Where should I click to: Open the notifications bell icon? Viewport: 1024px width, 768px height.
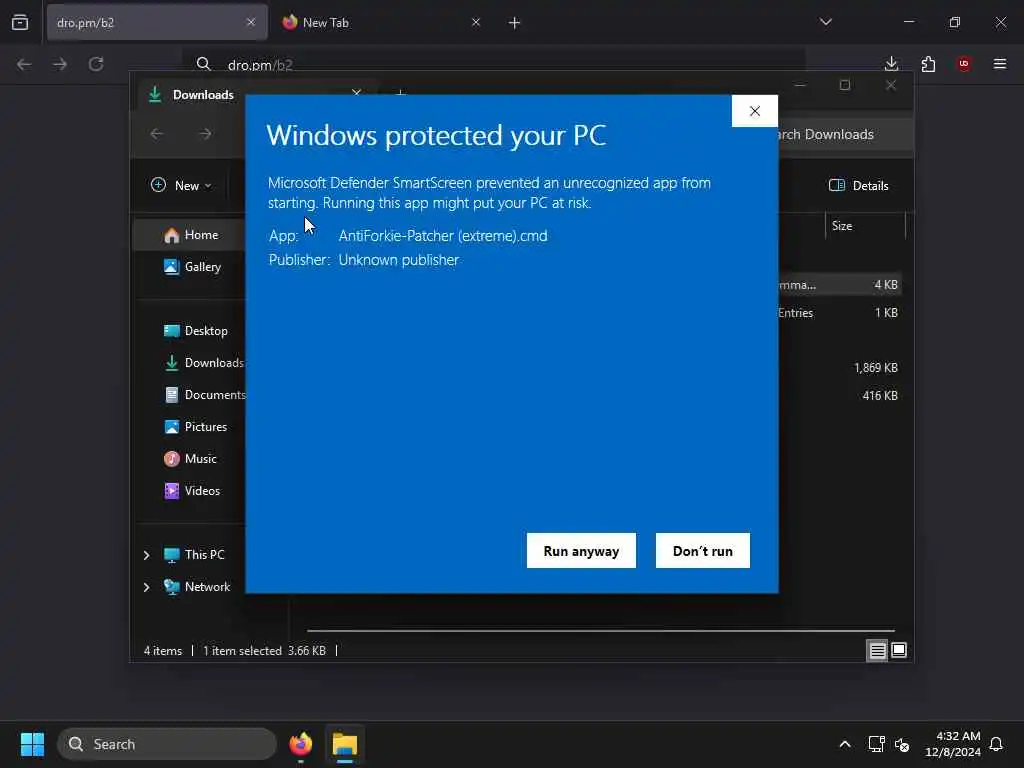pos(996,744)
